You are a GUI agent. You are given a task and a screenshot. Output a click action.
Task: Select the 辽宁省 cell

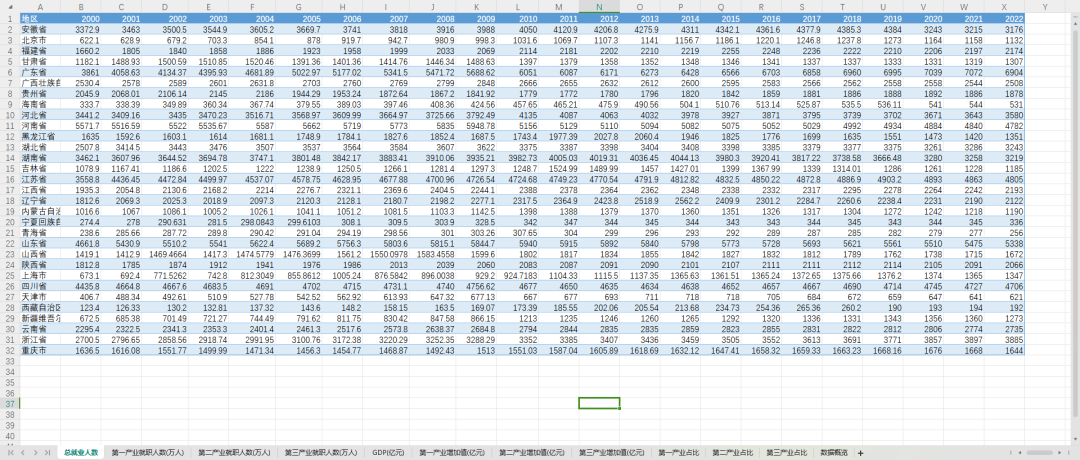[39, 200]
